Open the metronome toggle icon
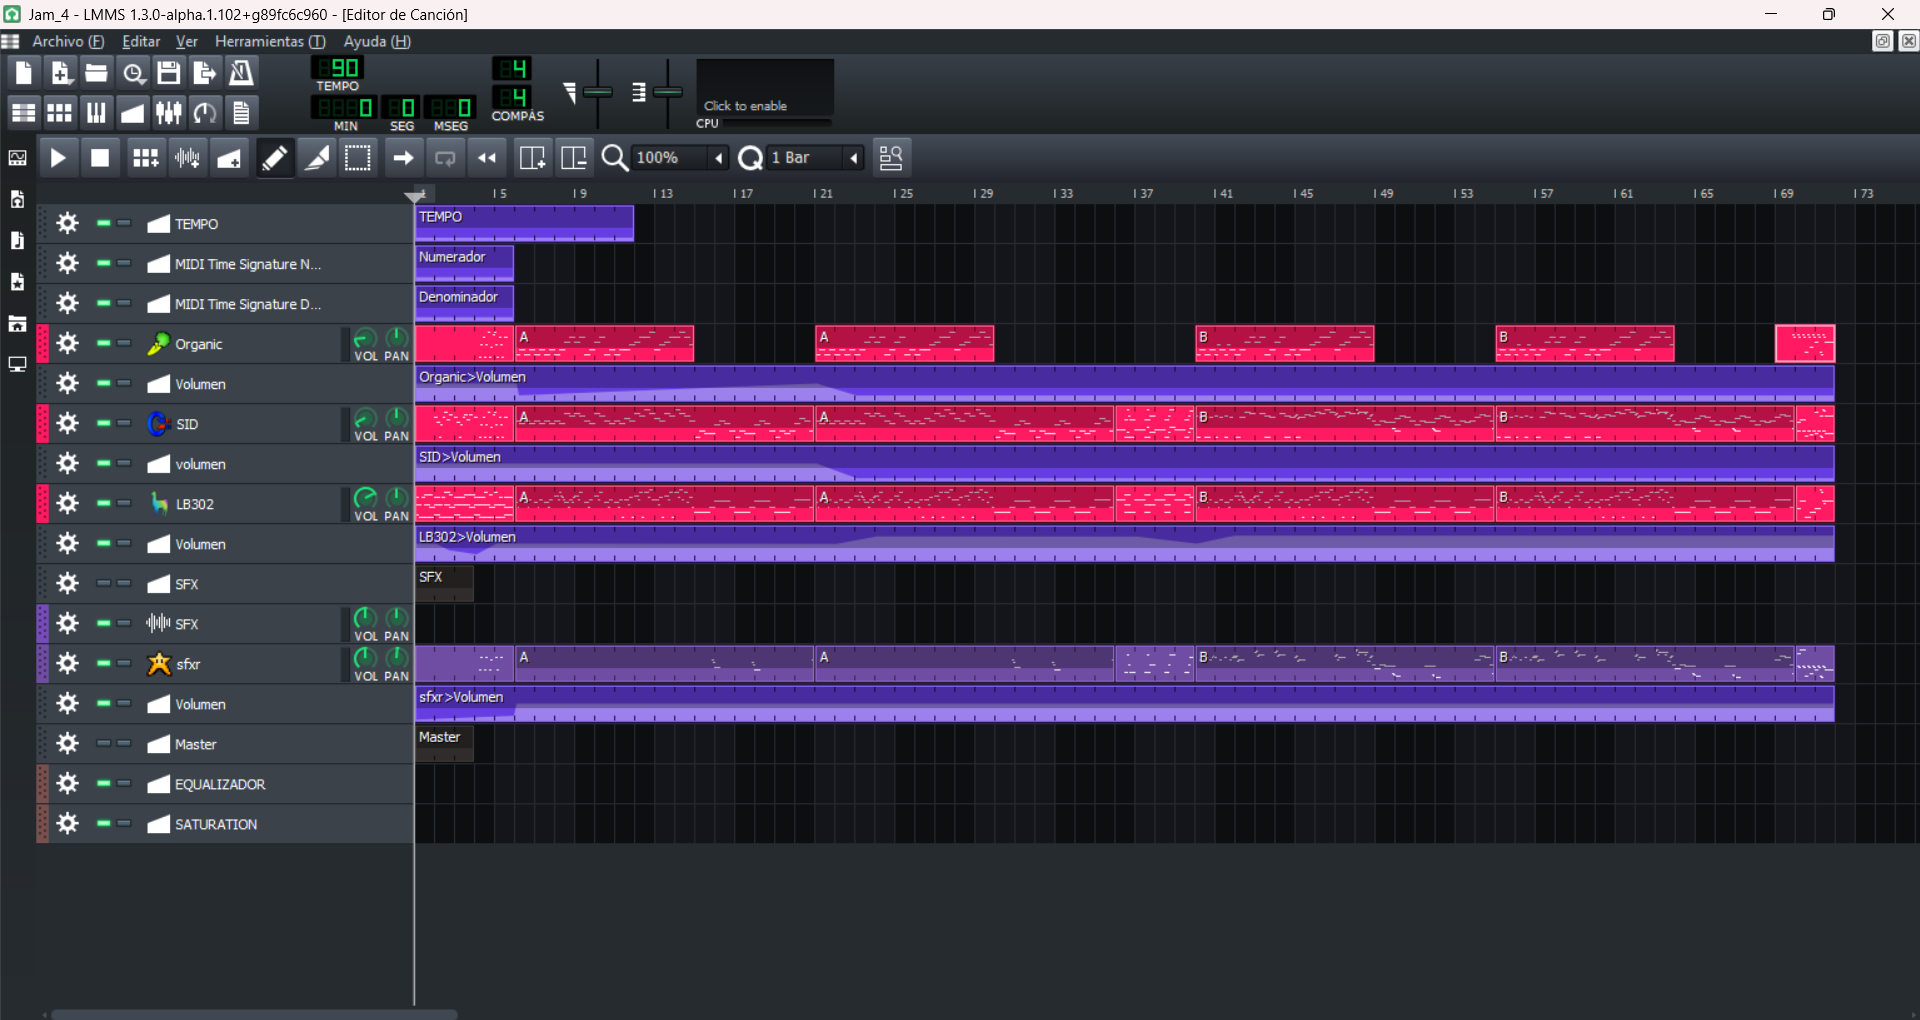 (242, 72)
